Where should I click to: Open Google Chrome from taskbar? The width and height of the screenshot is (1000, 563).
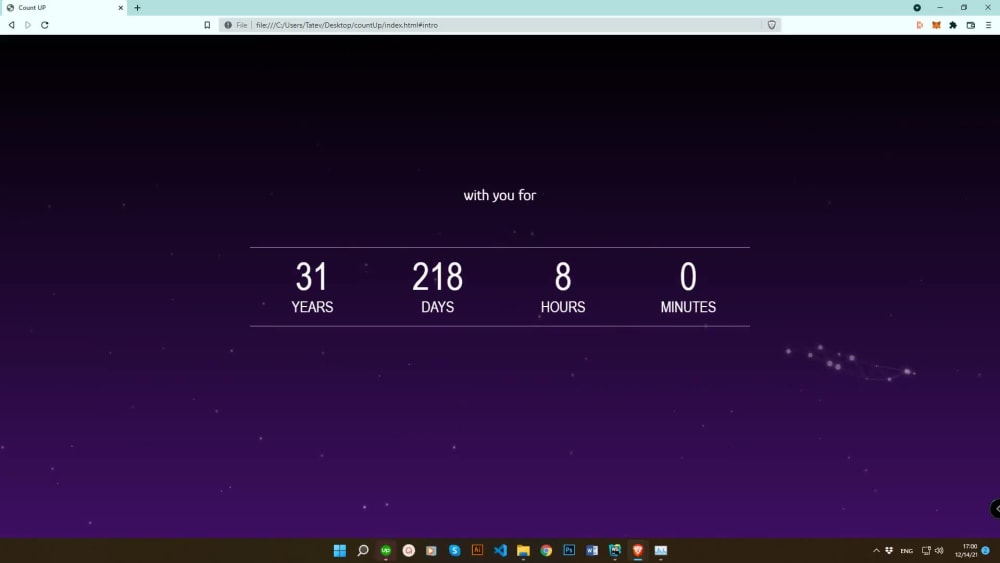tap(546, 550)
